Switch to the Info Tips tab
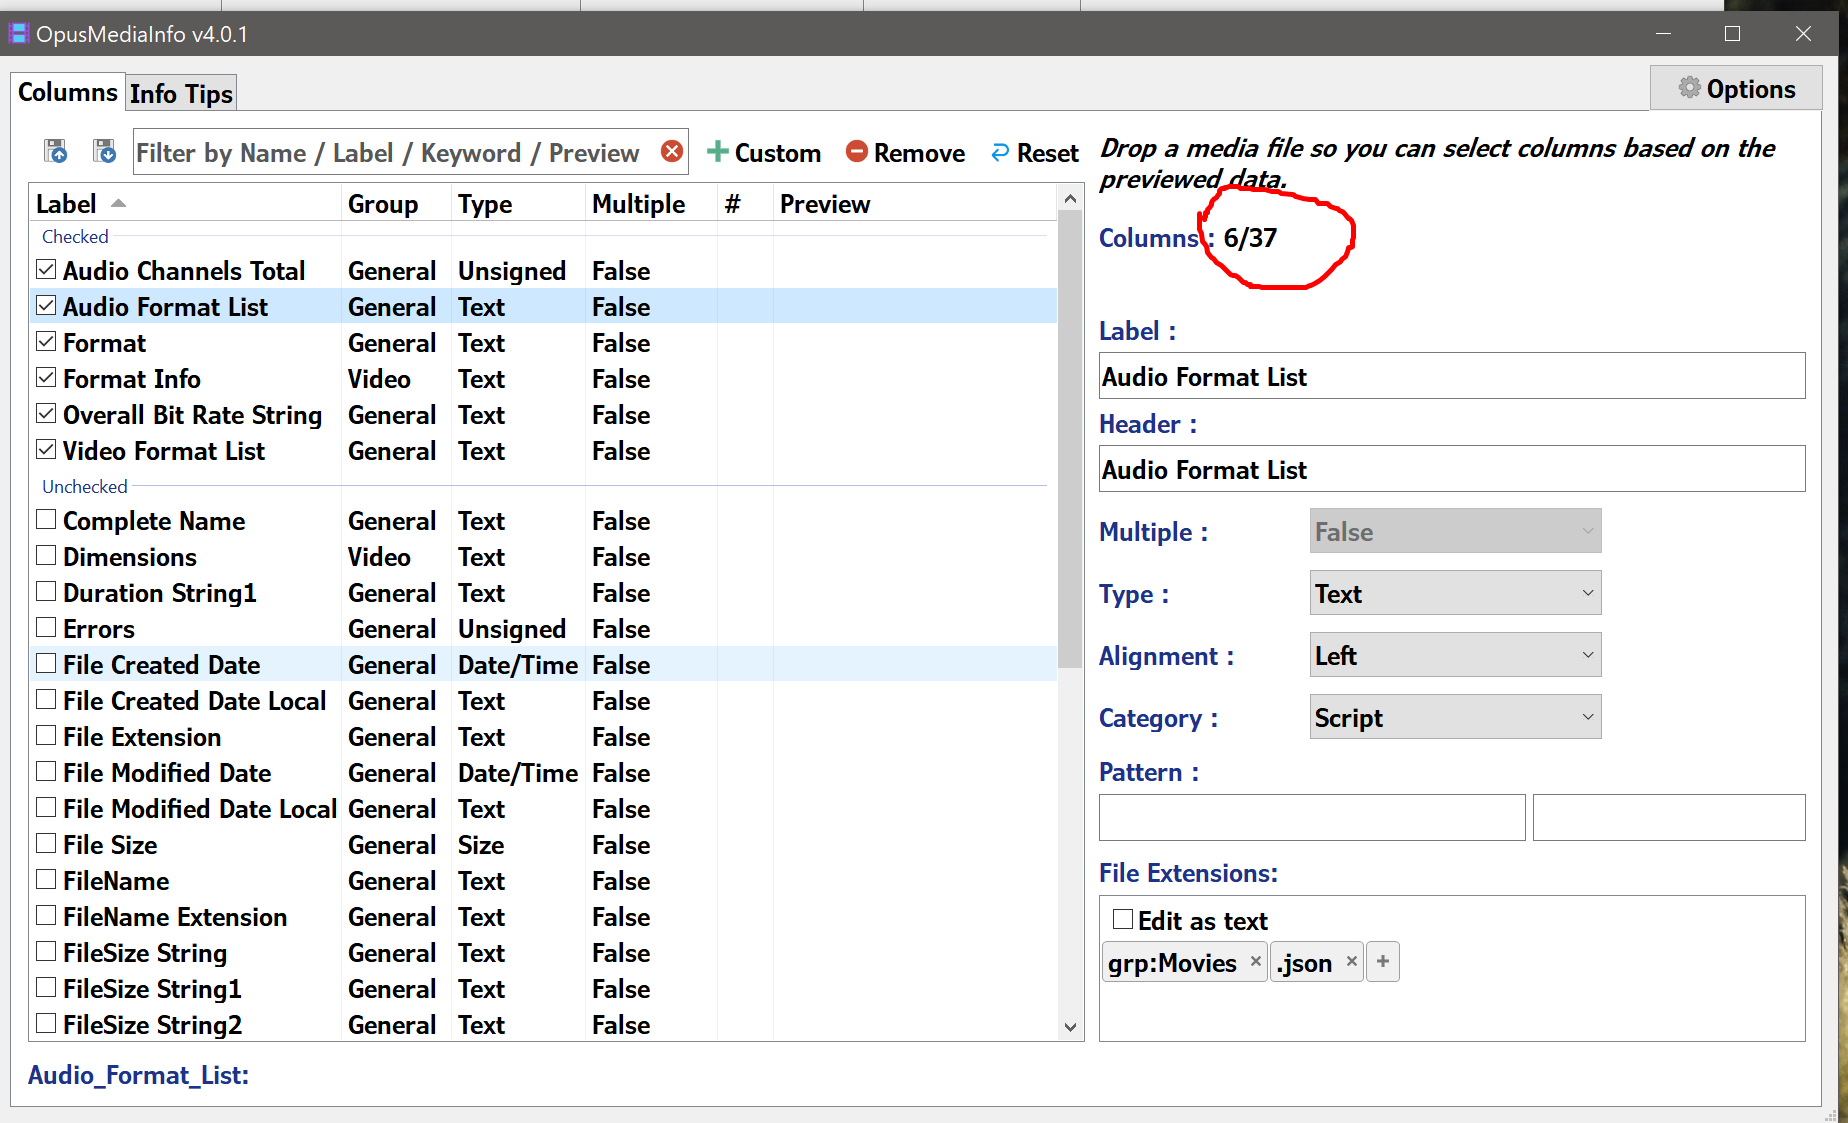Screen dimensions: 1848x1123 (181, 93)
